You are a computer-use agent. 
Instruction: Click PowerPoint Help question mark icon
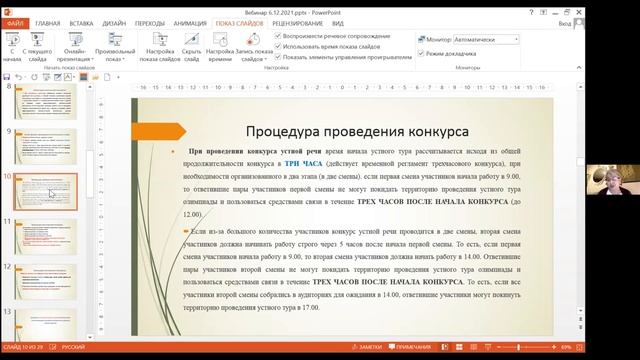pyautogui.click(x=531, y=12)
